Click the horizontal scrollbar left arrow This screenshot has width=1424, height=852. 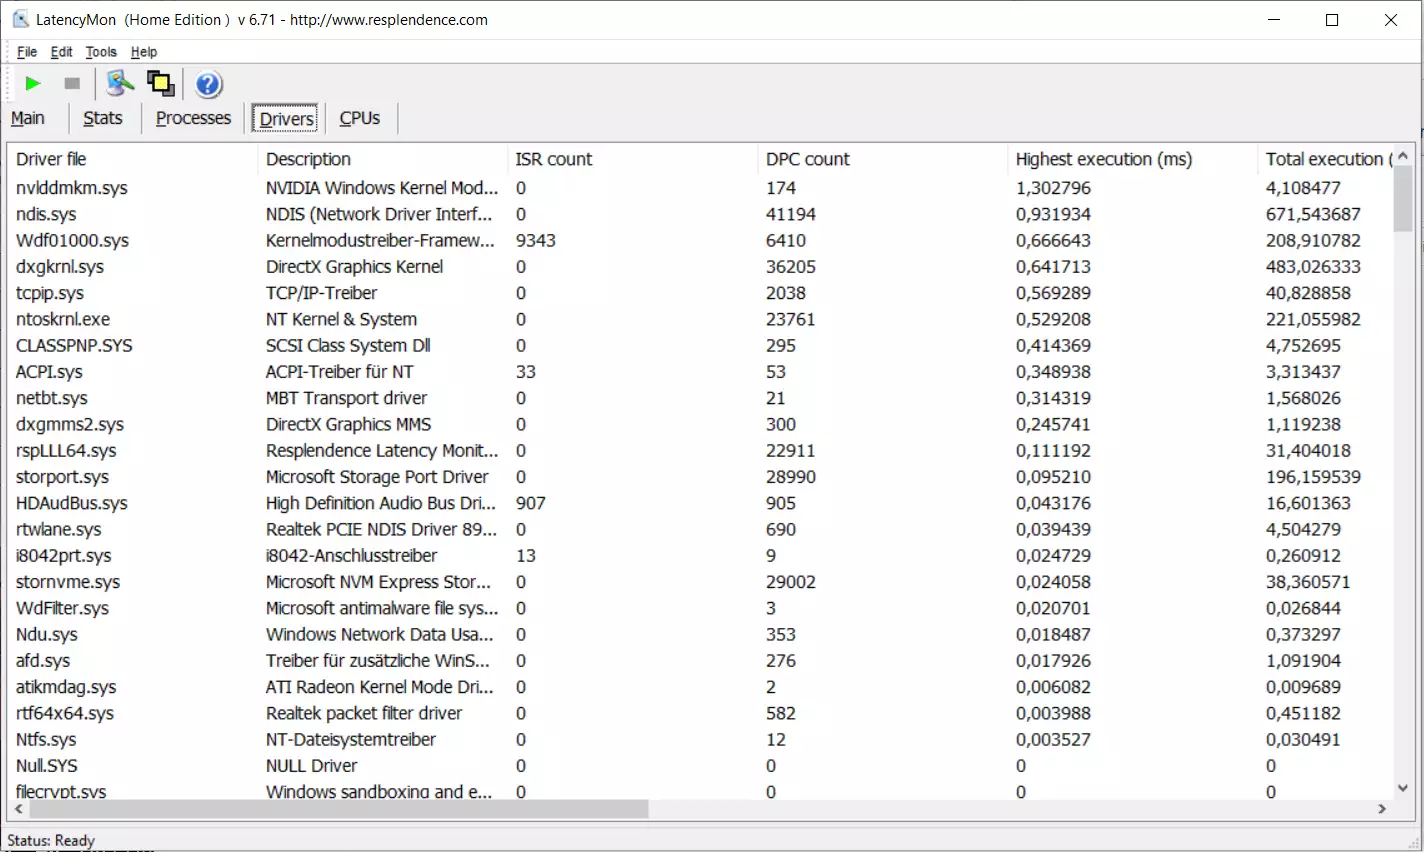point(18,809)
